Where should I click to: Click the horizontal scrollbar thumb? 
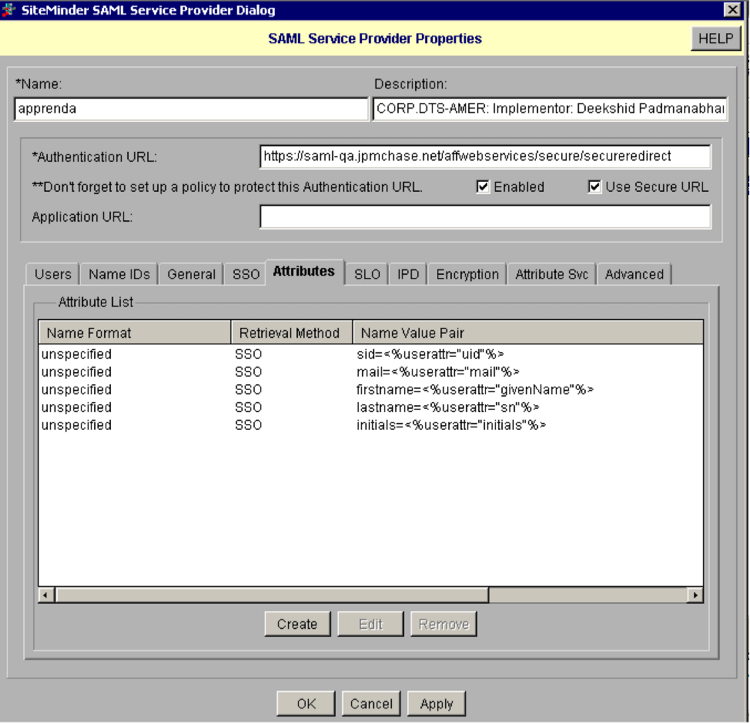[x=272, y=595]
